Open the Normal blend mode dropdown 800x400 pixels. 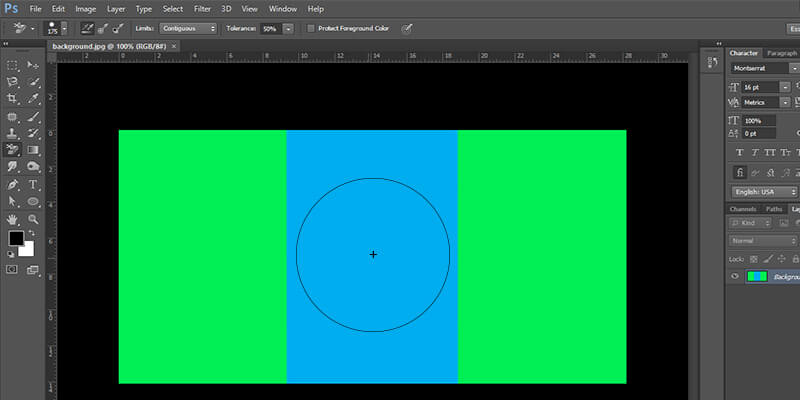click(763, 240)
